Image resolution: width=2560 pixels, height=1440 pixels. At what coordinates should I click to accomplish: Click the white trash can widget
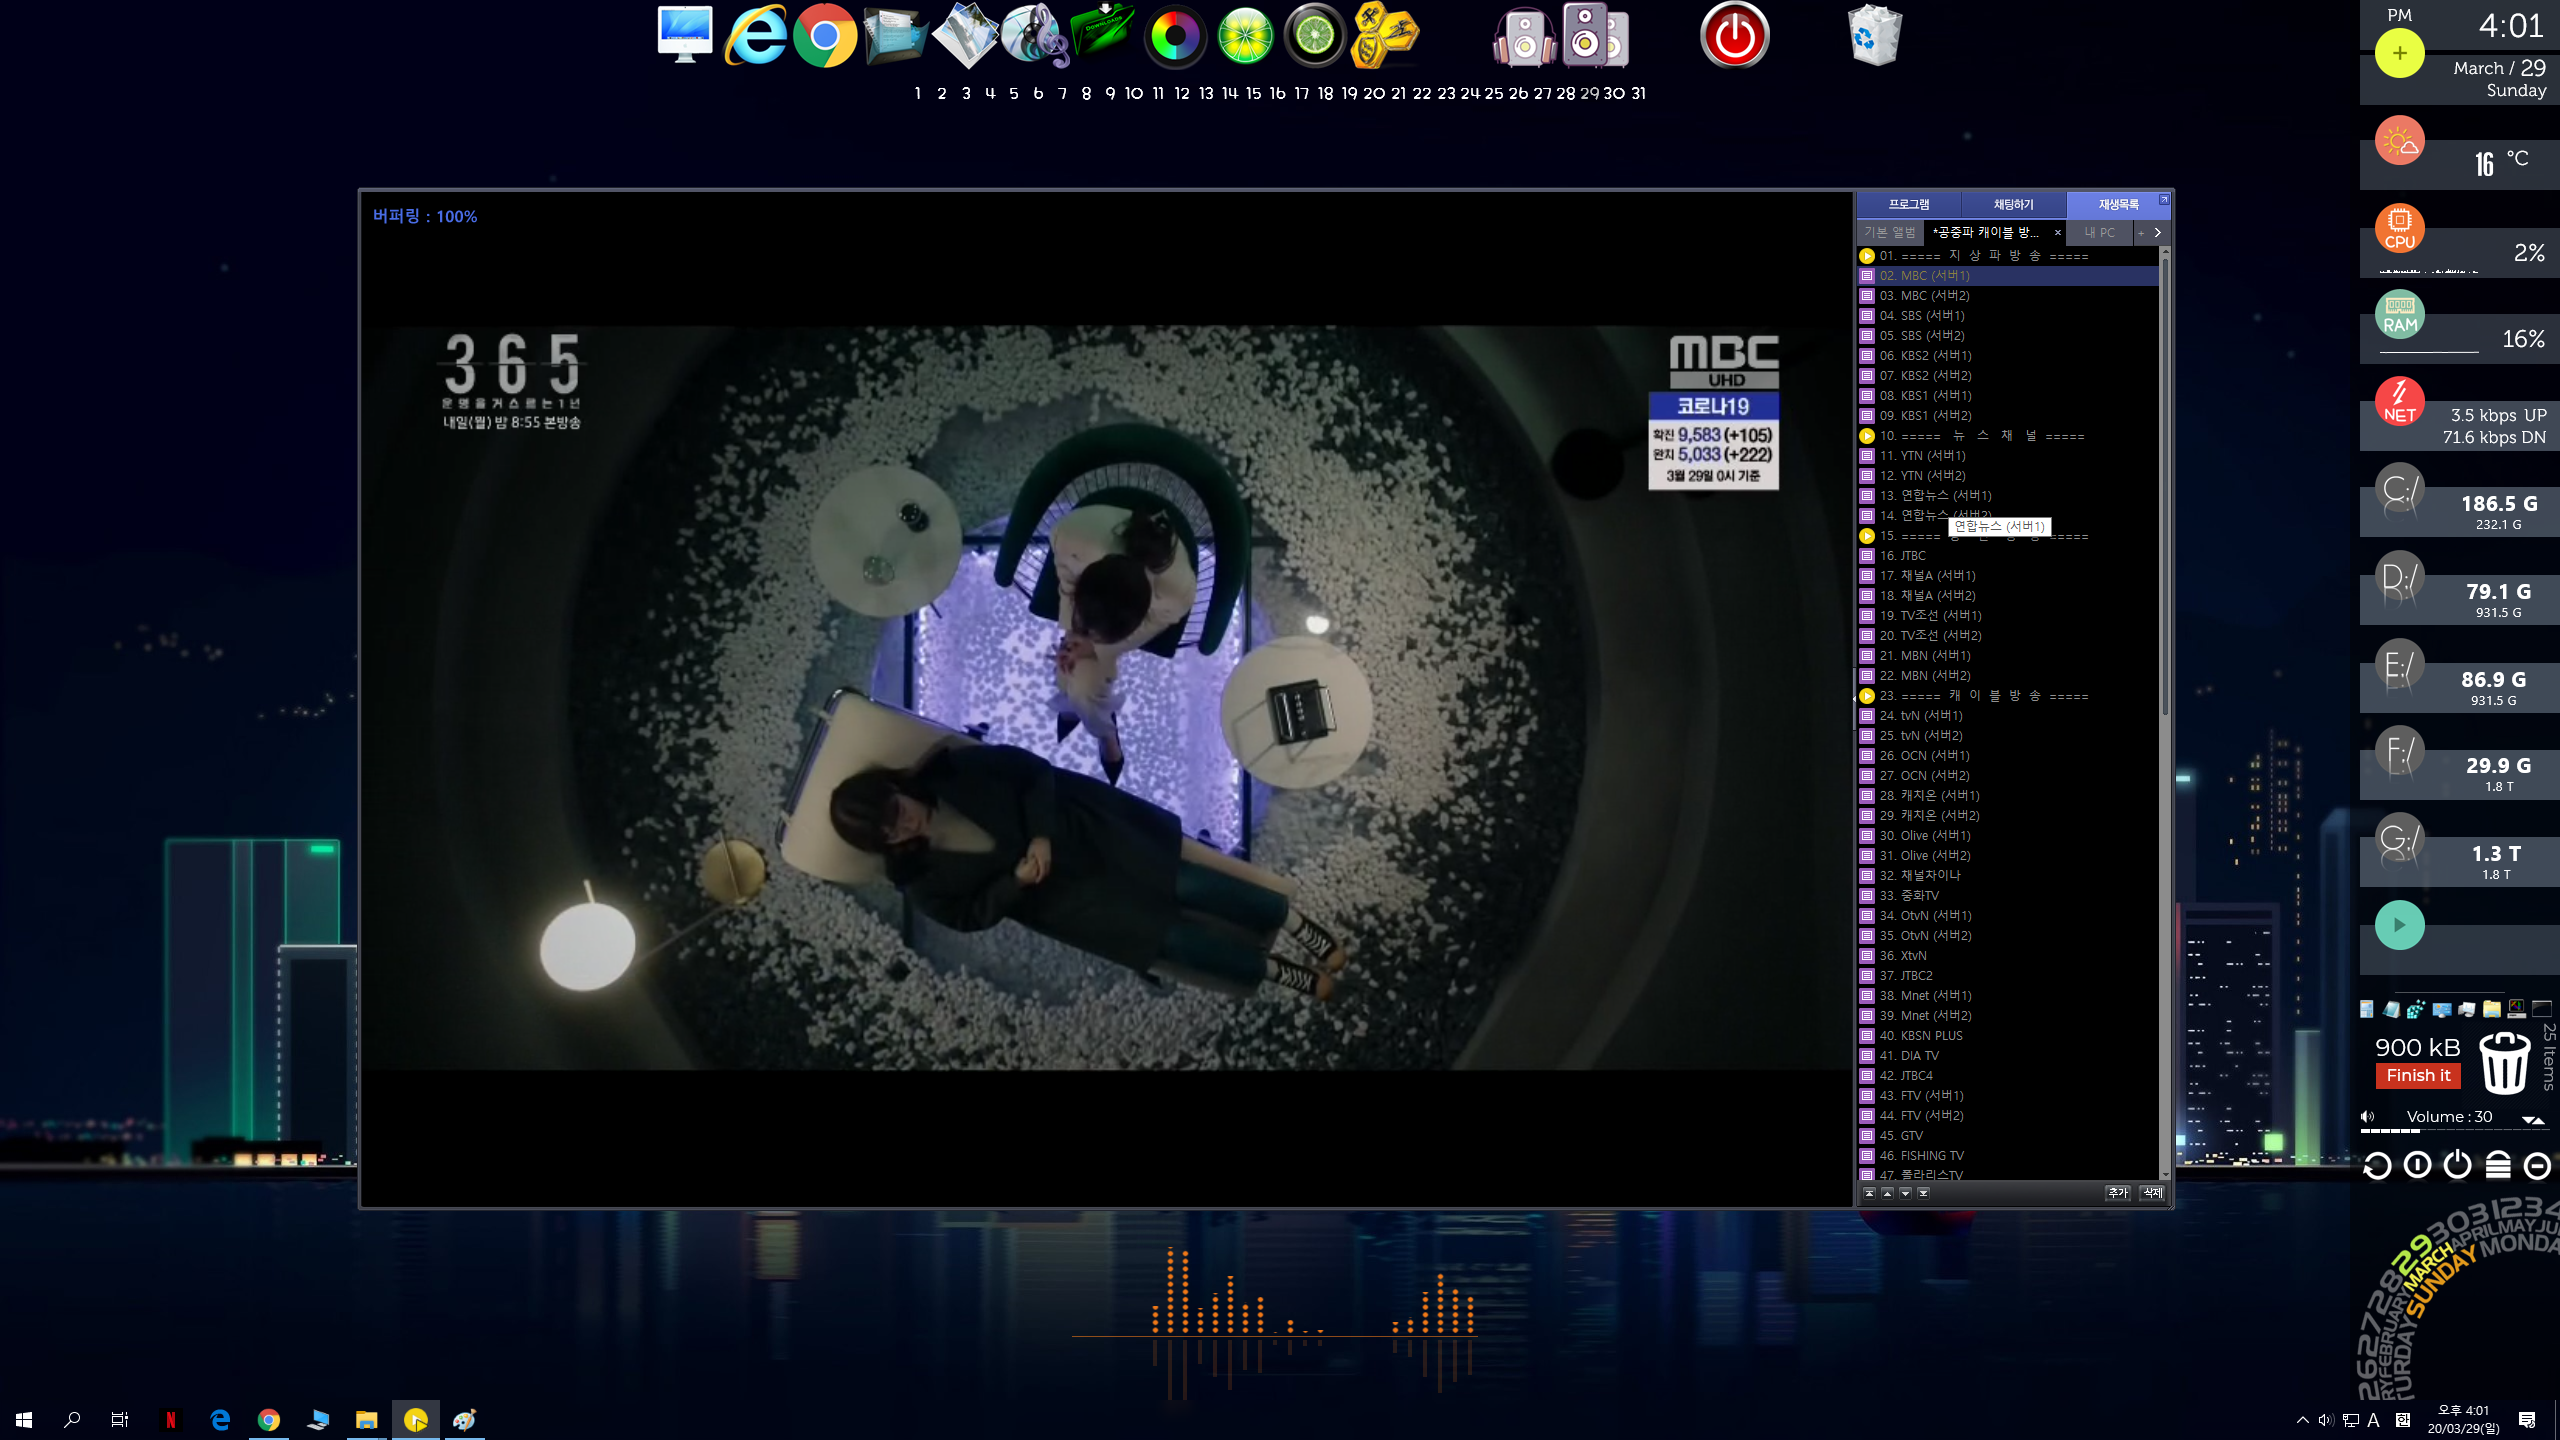coord(2504,1063)
